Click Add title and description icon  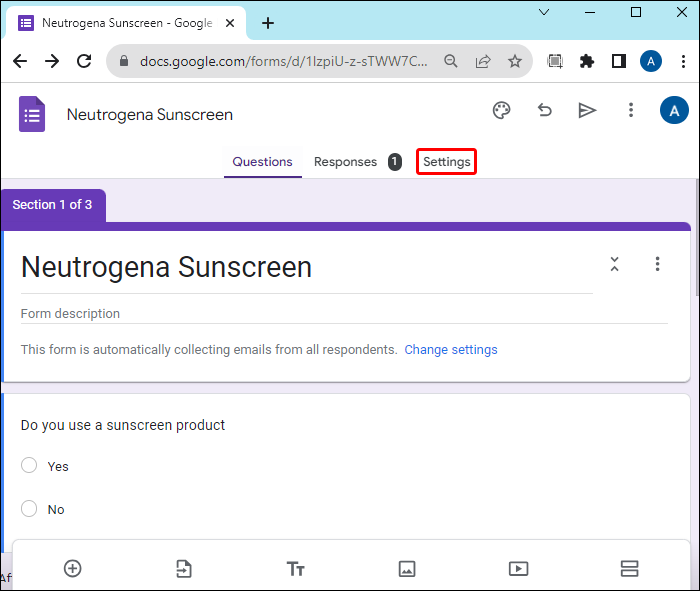point(295,569)
